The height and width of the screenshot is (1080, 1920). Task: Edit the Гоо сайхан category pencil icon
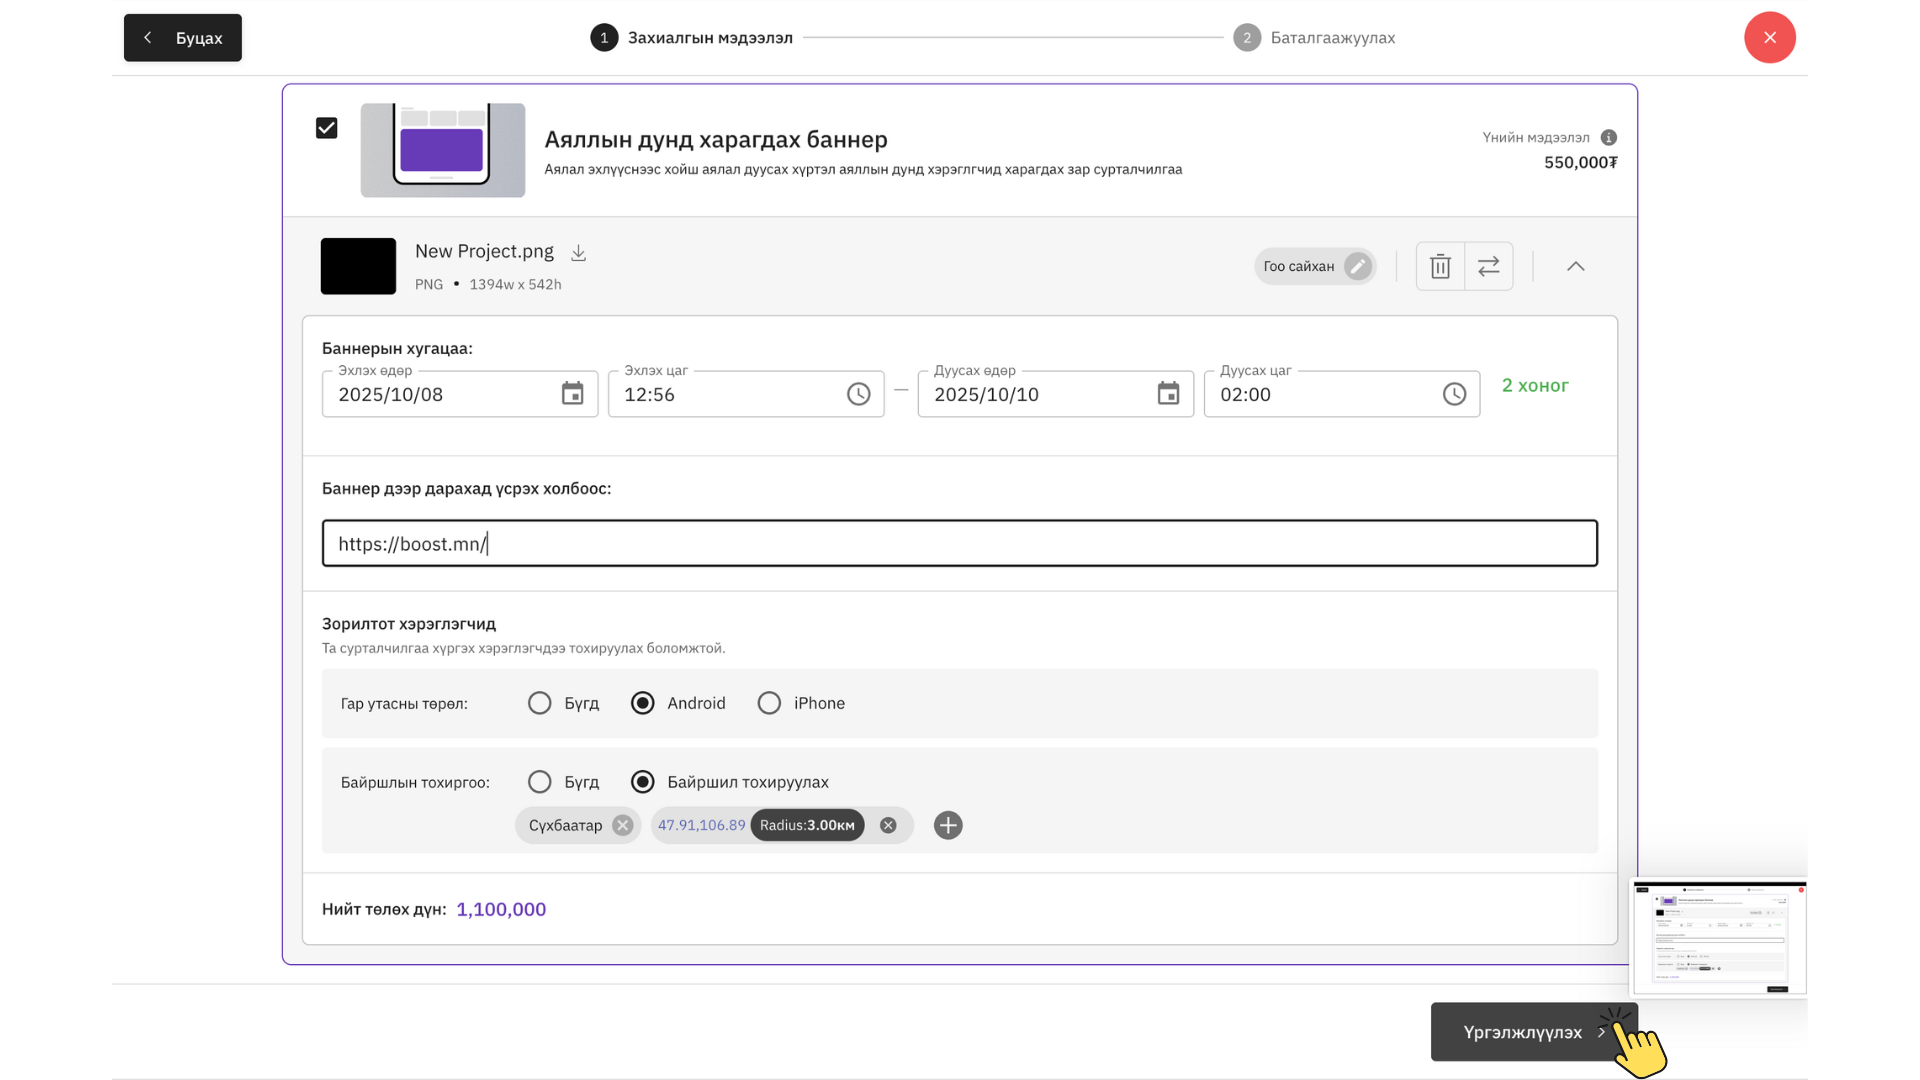click(x=1357, y=266)
